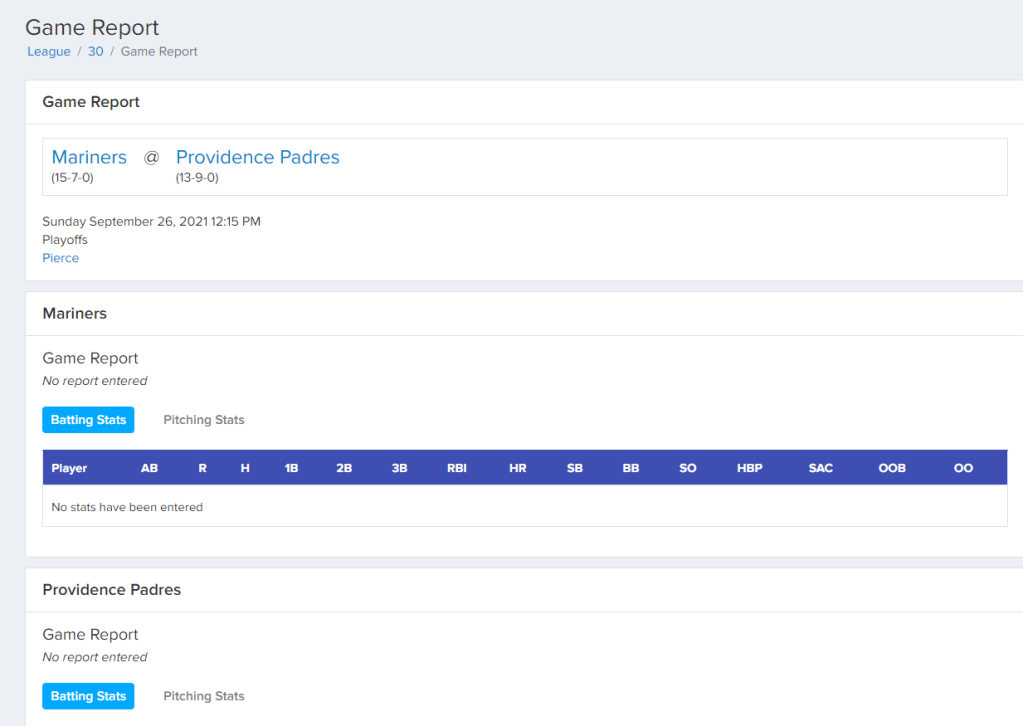Click the HR column header
The image size is (1023, 726).
point(517,468)
